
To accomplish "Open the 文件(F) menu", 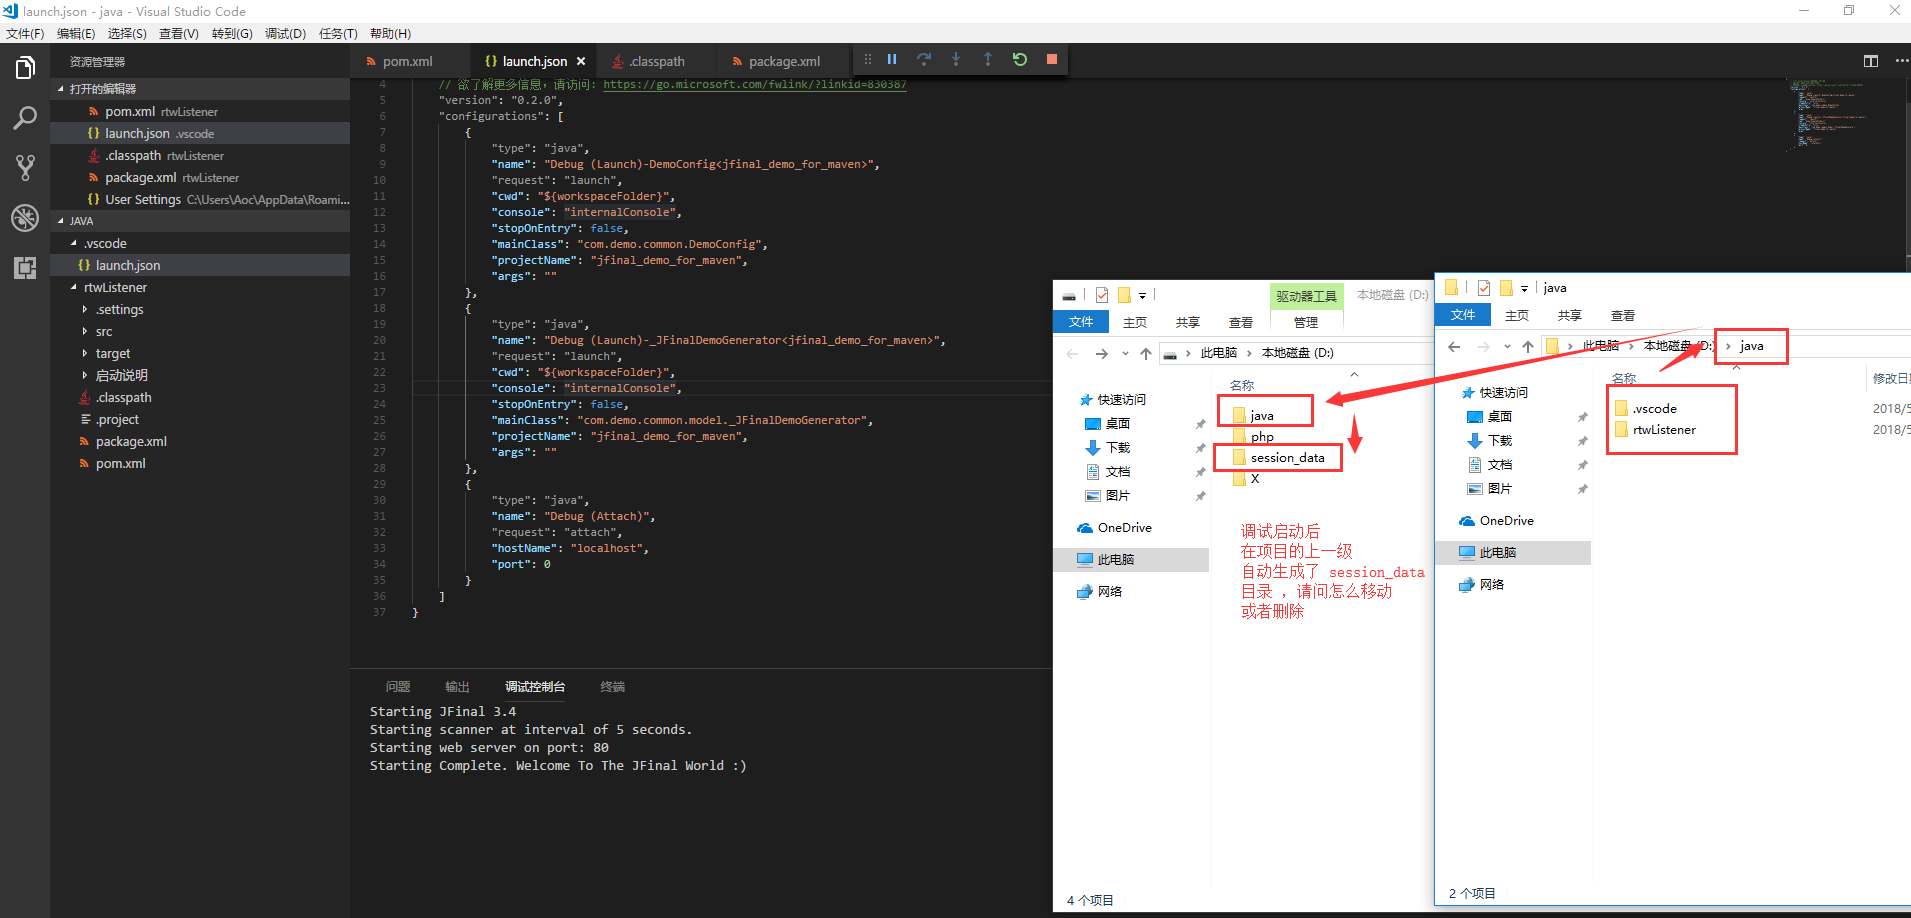I will tap(25, 34).
